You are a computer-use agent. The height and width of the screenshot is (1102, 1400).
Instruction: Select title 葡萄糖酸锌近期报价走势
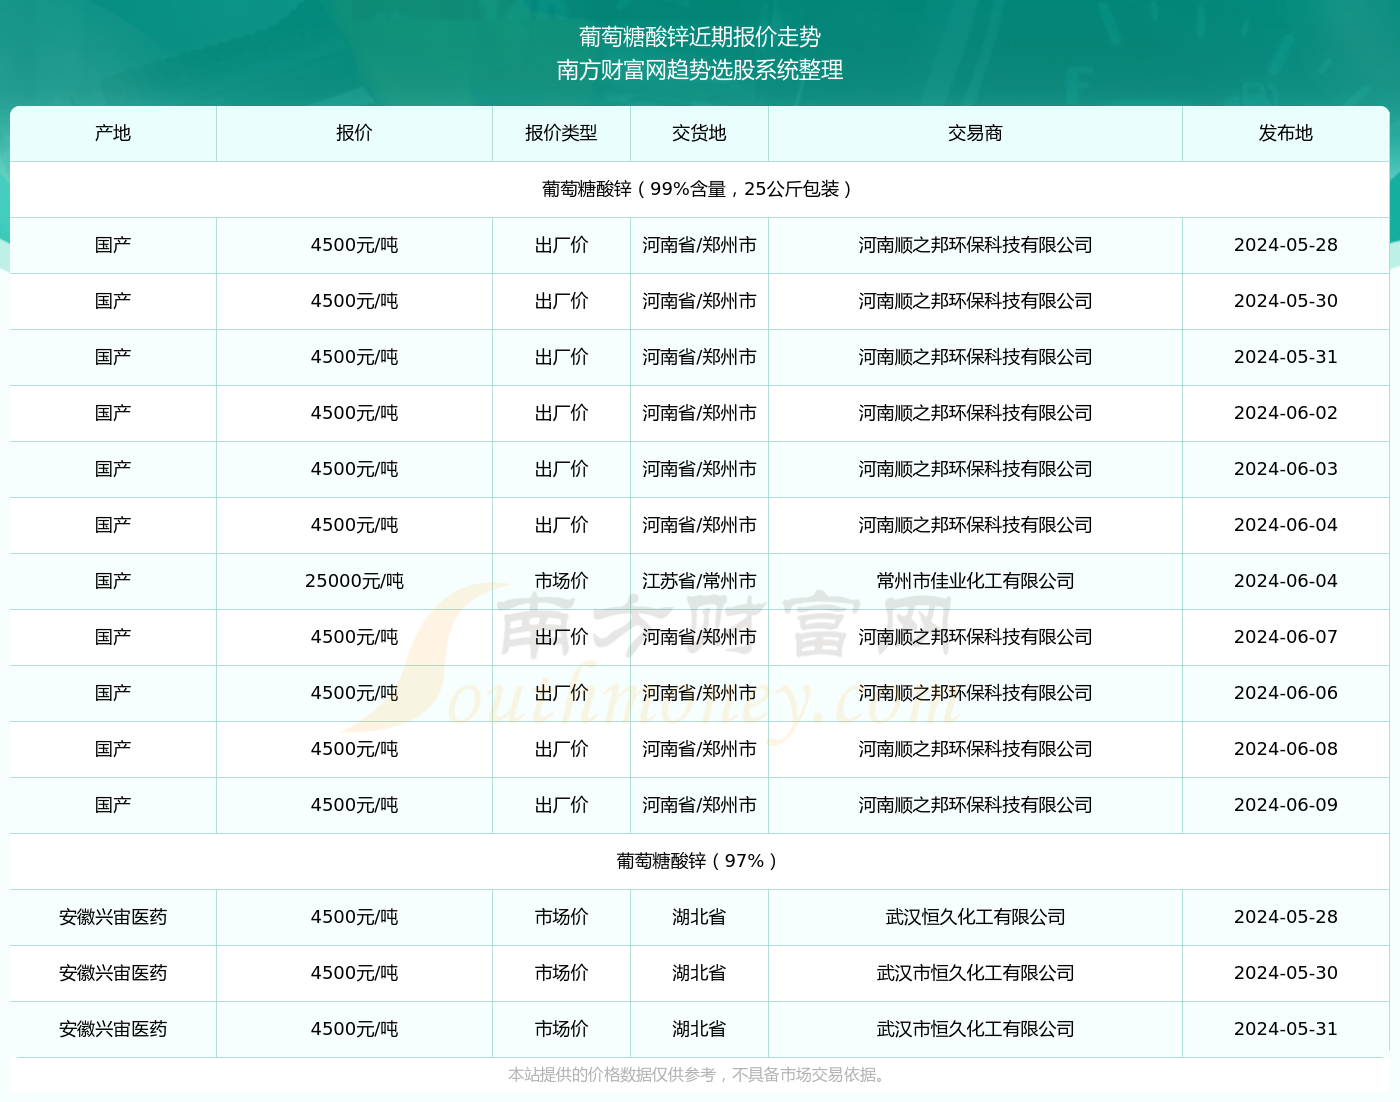[x=700, y=37]
